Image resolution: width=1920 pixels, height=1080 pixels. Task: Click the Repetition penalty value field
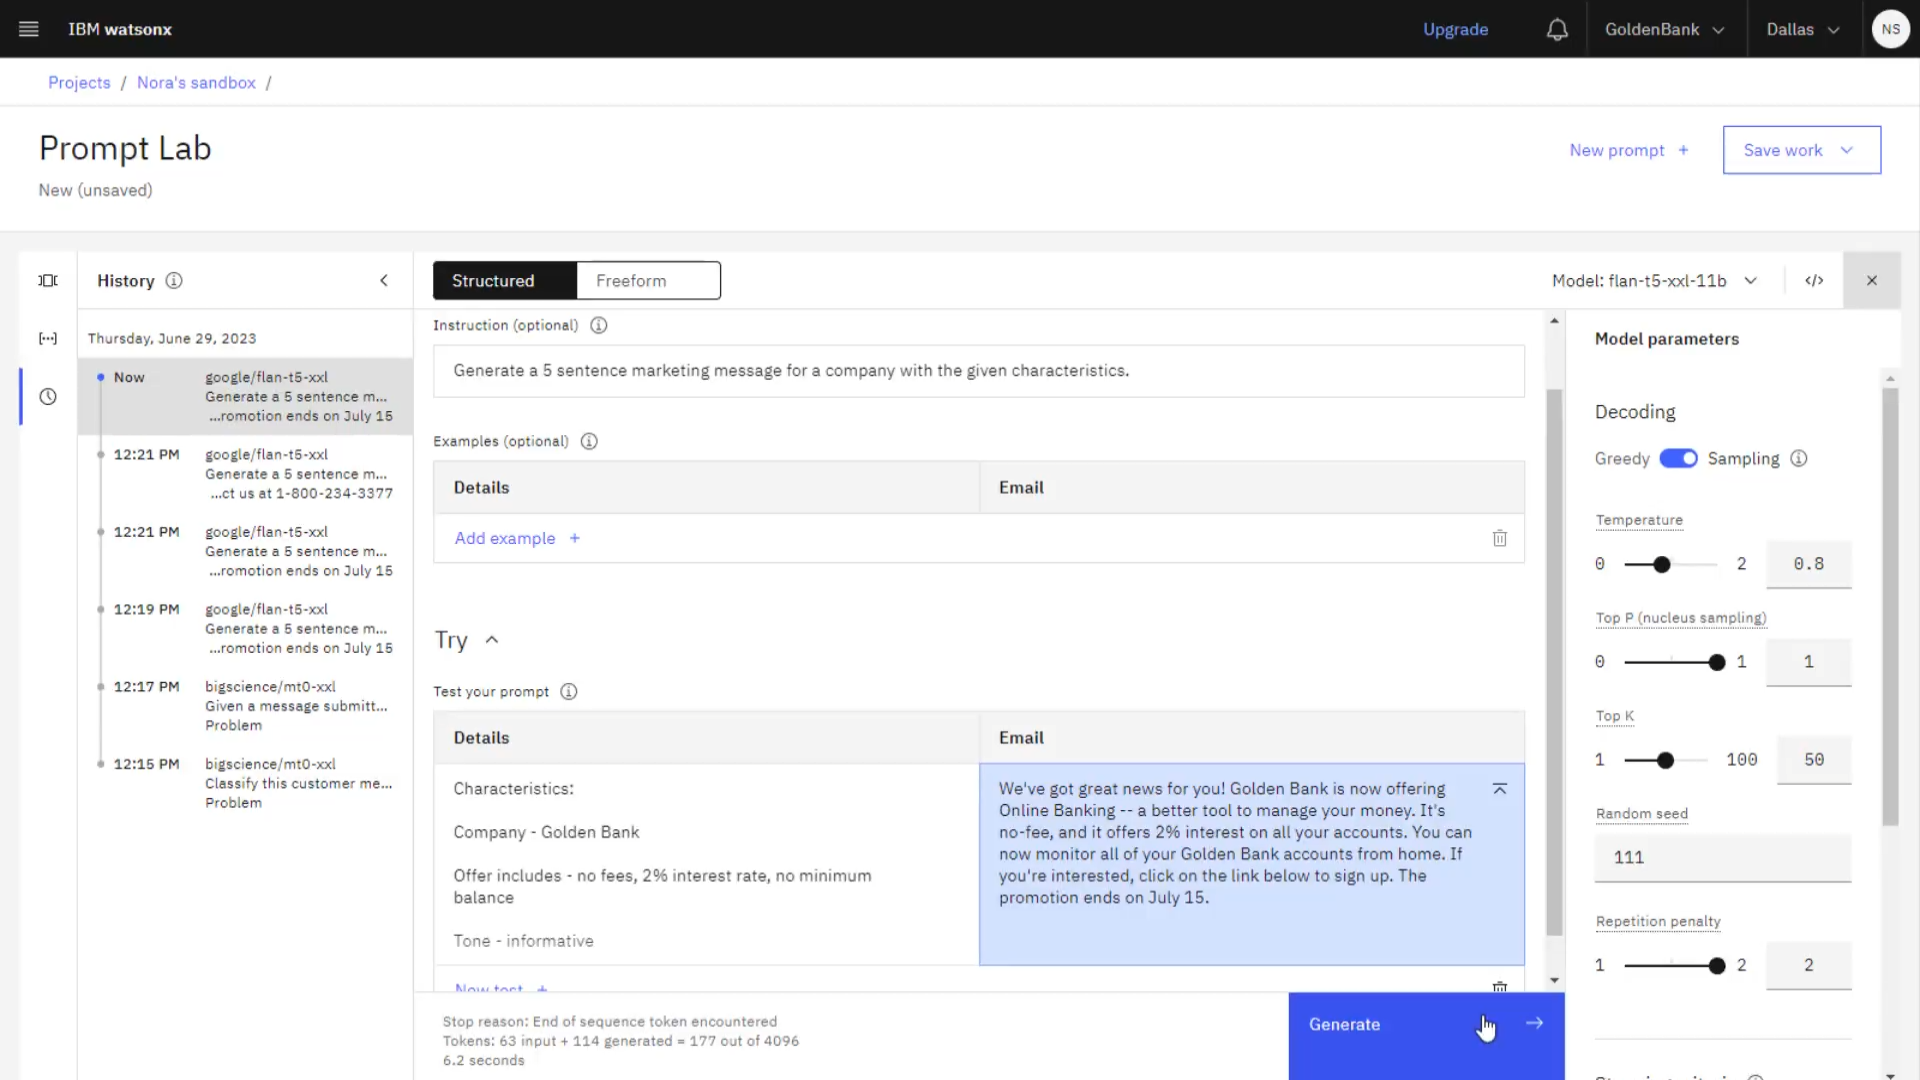[x=1808, y=966]
